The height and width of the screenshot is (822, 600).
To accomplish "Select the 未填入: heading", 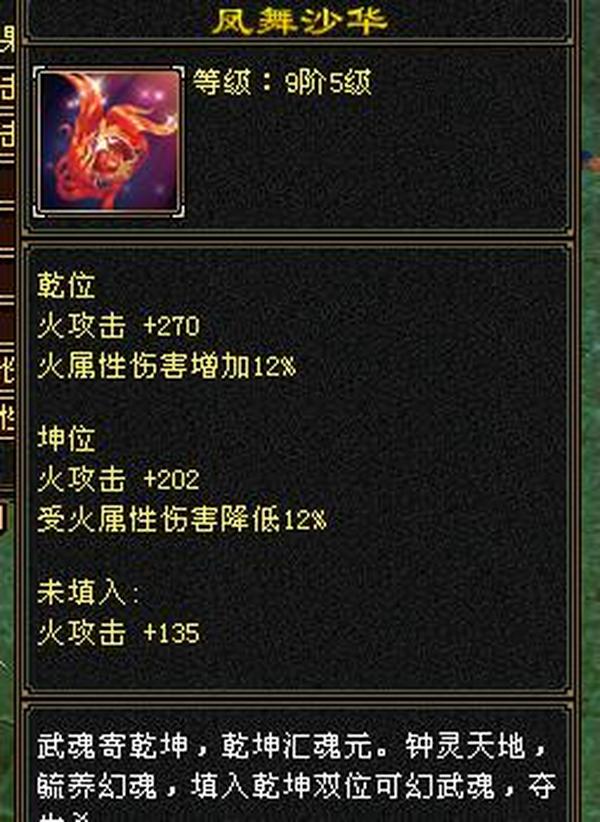I will (x=88, y=593).
